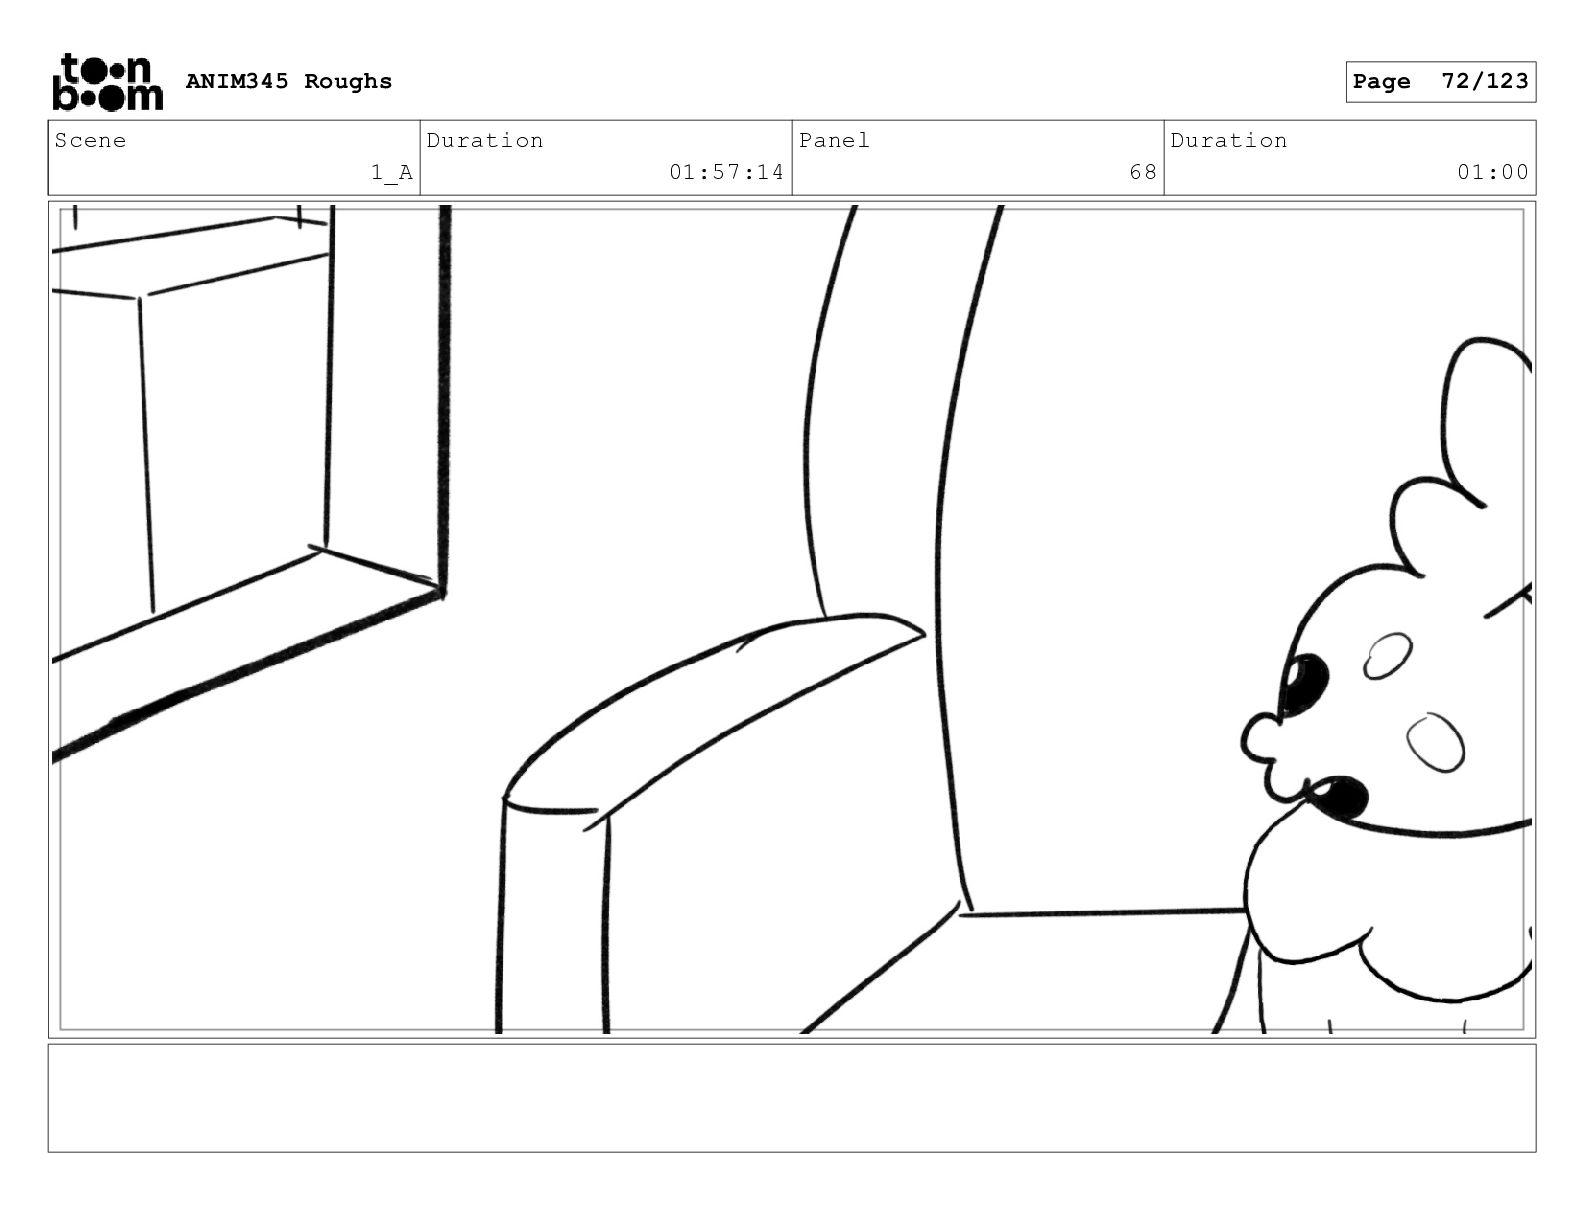This screenshot has height=1224, width=1584.
Task: Click the 'Panel' header label
Action: (834, 140)
